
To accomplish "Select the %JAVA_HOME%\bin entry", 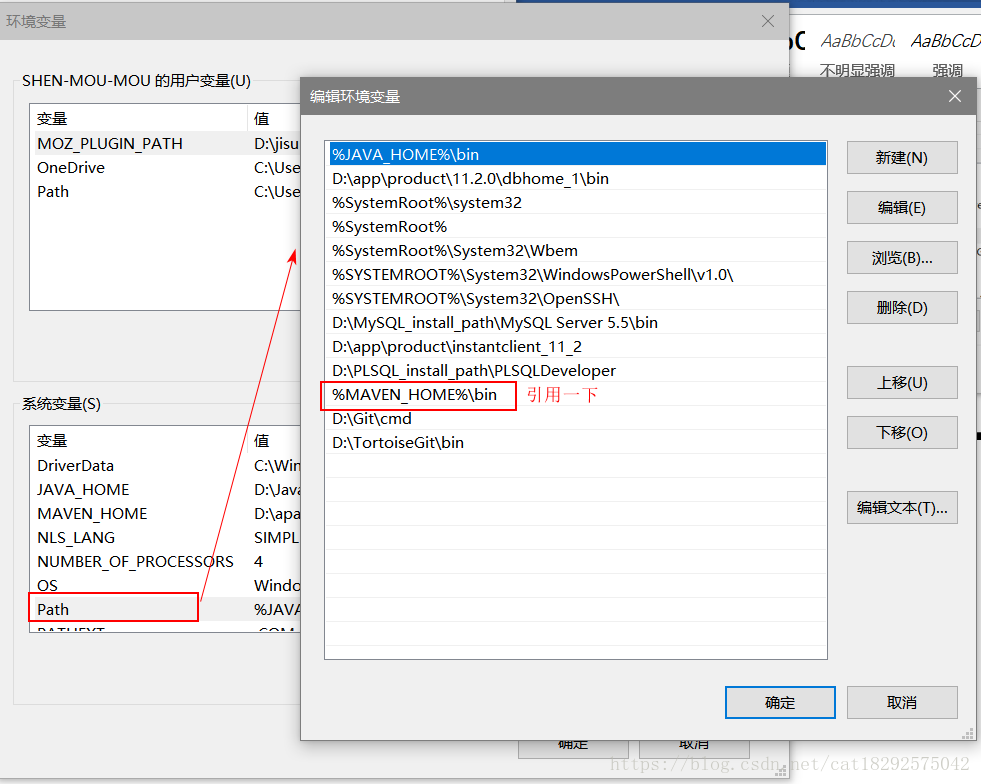I will (576, 155).
